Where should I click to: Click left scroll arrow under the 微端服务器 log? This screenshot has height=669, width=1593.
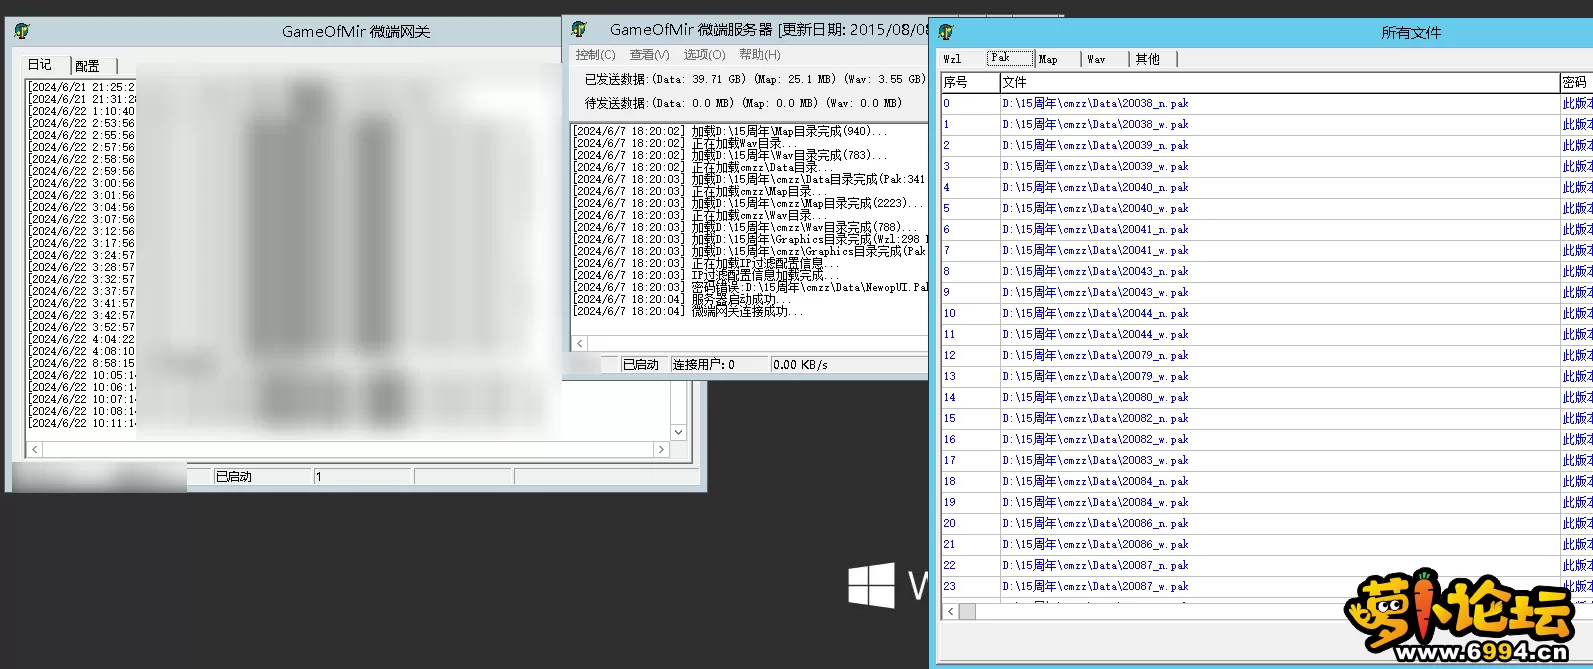click(x=579, y=343)
